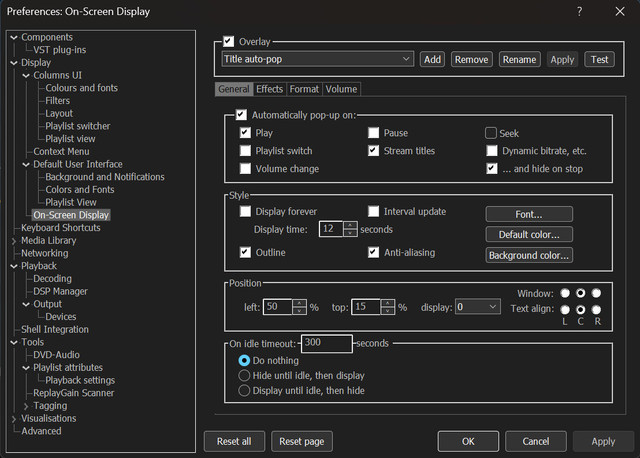
Task: Switch to the Effects tab
Action: pyautogui.click(x=269, y=89)
